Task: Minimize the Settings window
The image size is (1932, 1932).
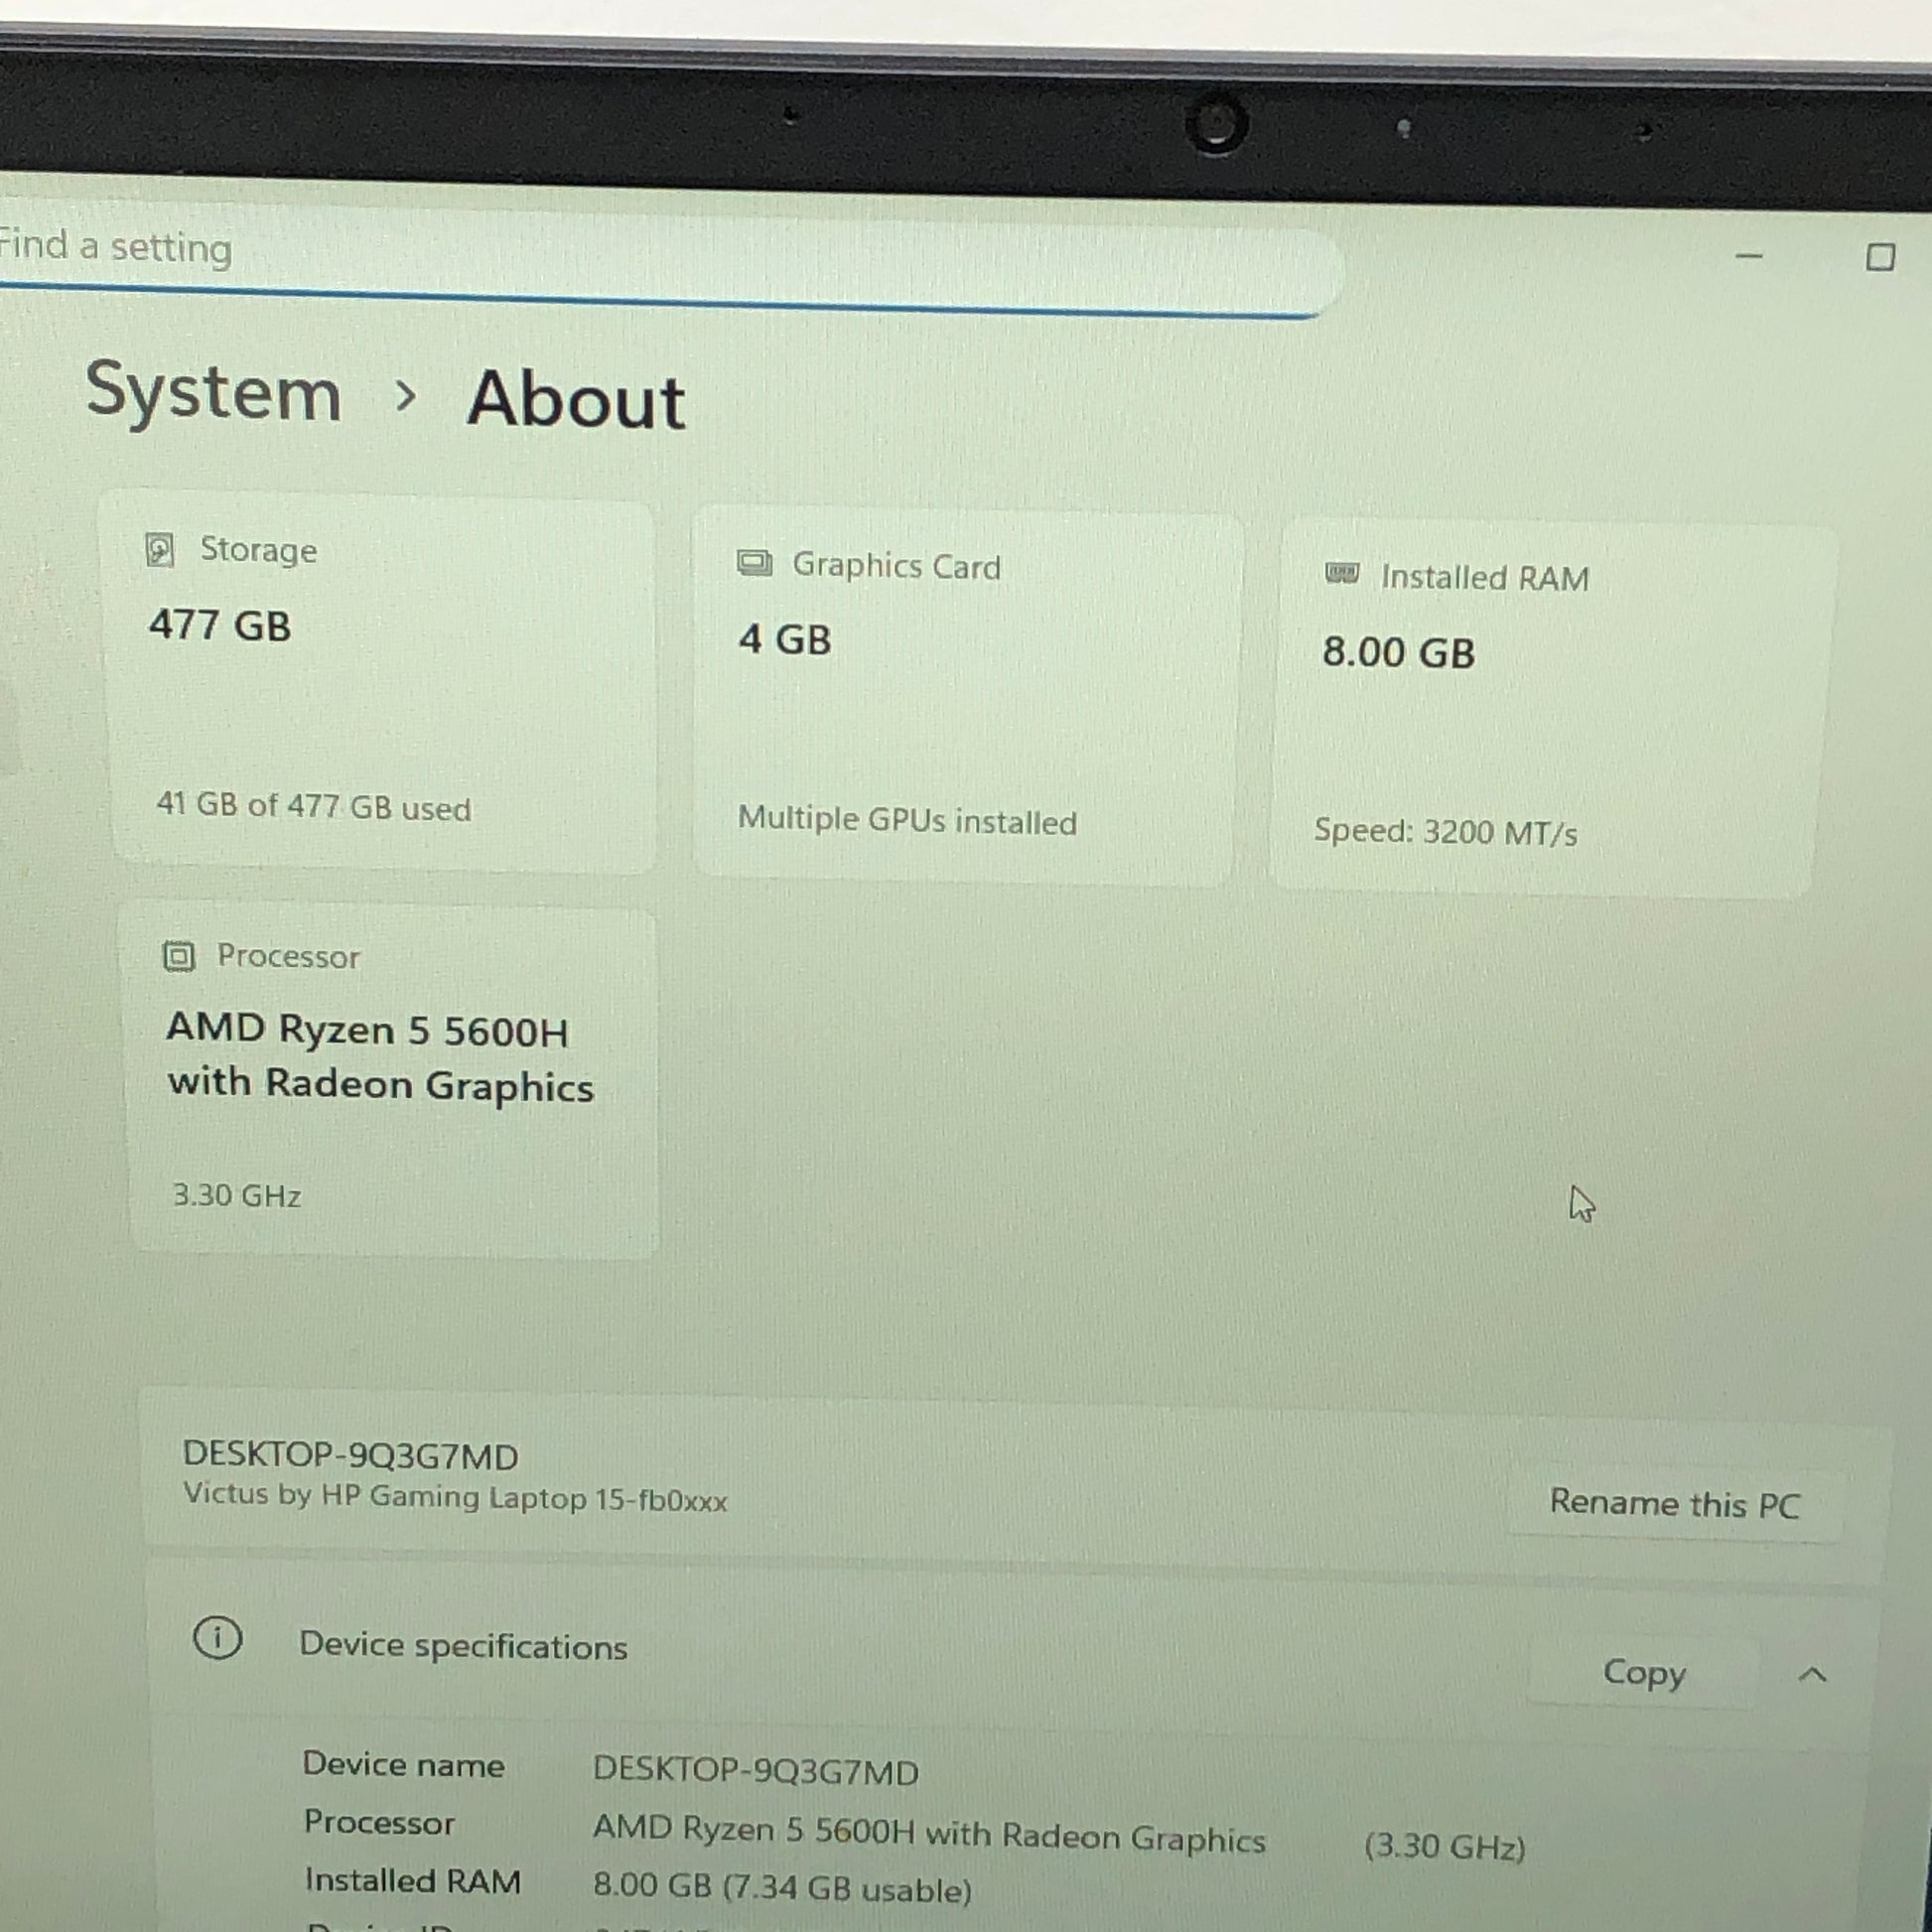Action: (x=1748, y=257)
